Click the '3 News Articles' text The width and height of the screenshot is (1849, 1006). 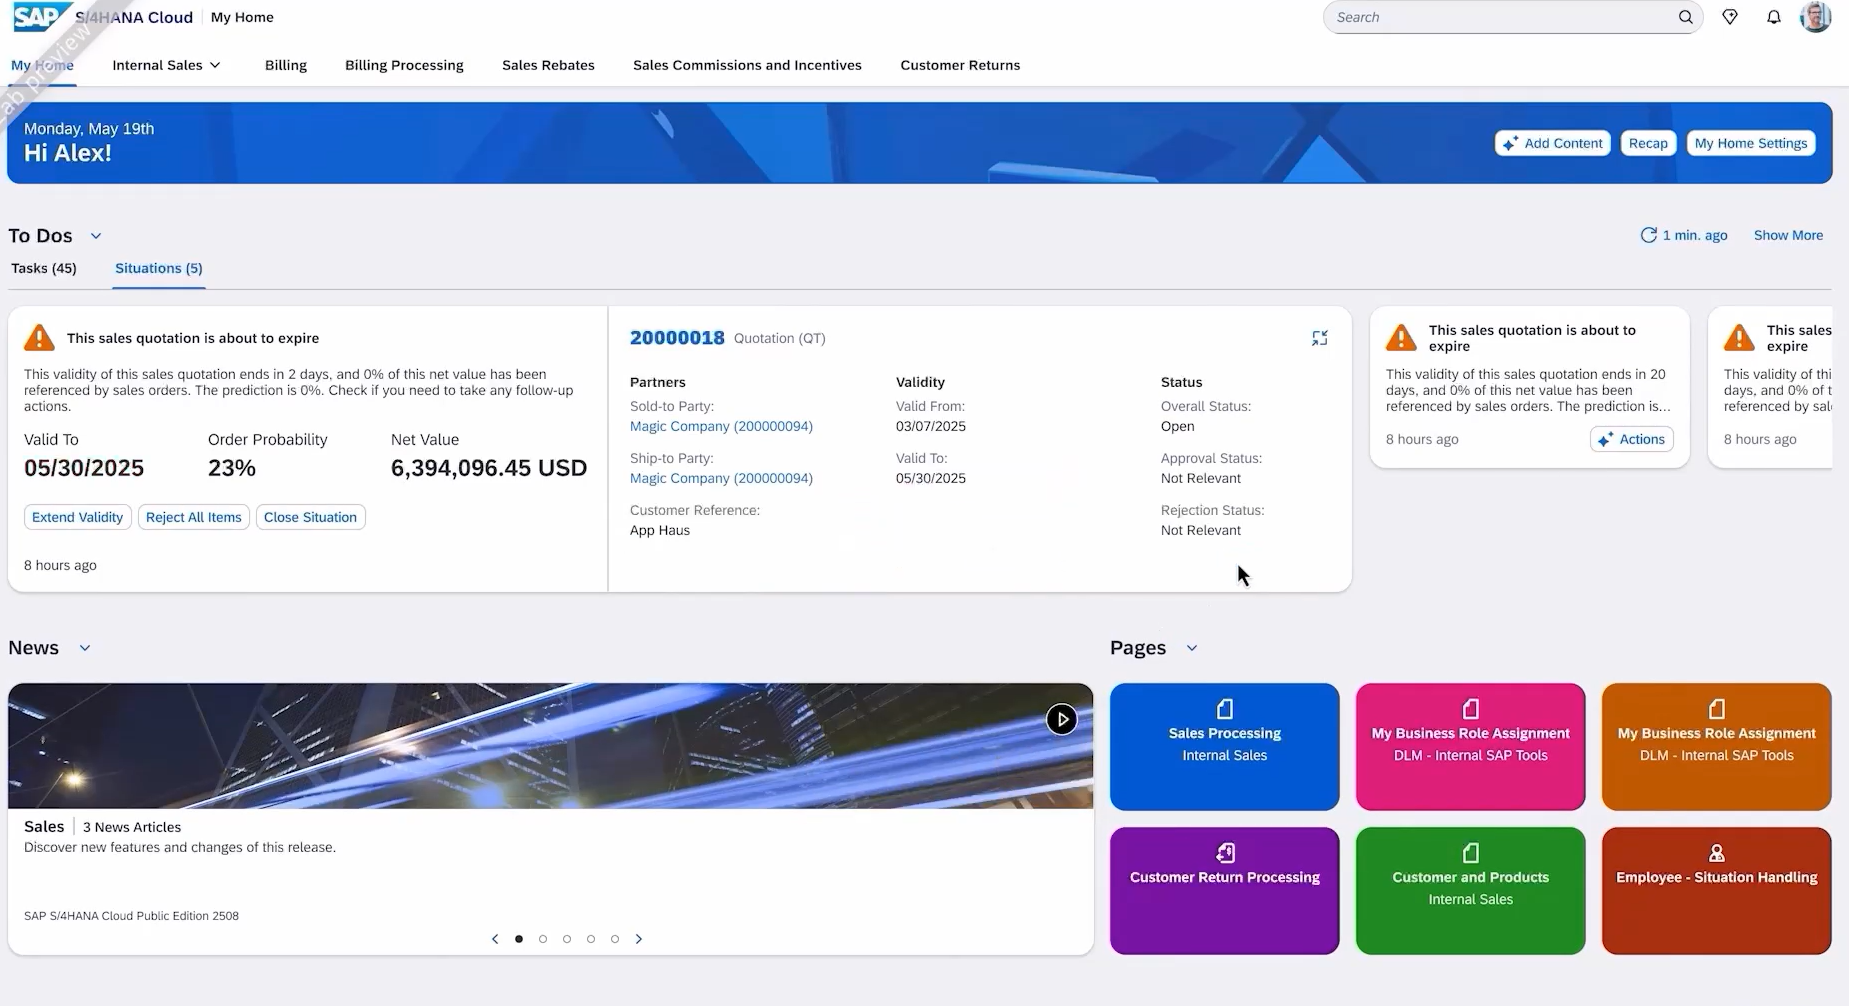click(132, 827)
